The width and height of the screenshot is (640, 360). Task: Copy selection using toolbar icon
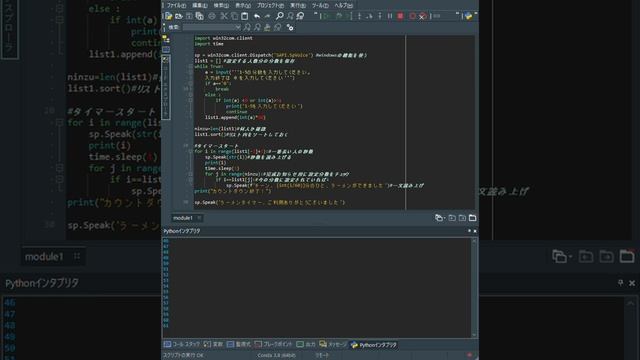coord(234,16)
